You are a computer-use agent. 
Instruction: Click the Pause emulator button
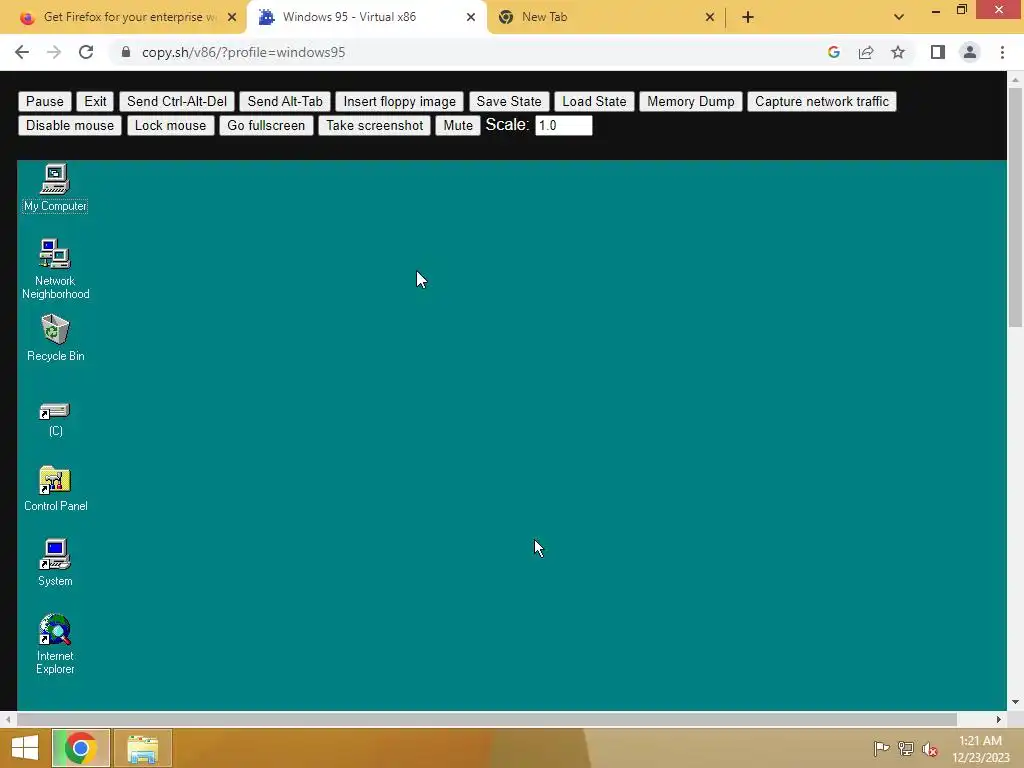click(44, 101)
